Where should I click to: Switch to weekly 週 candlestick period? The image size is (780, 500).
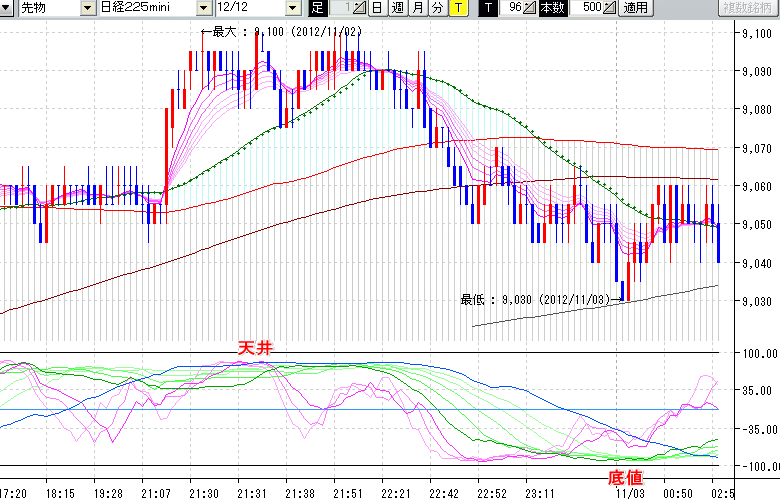tap(398, 8)
